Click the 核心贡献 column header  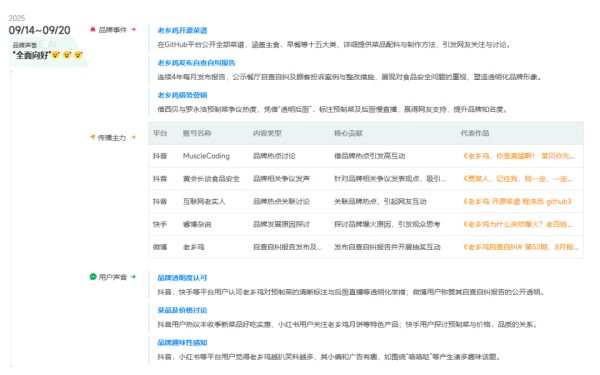(x=348, y=133)
